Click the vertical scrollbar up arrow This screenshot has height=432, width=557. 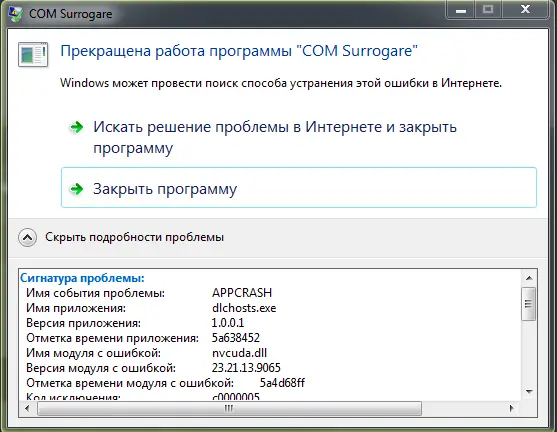point(529,278)
